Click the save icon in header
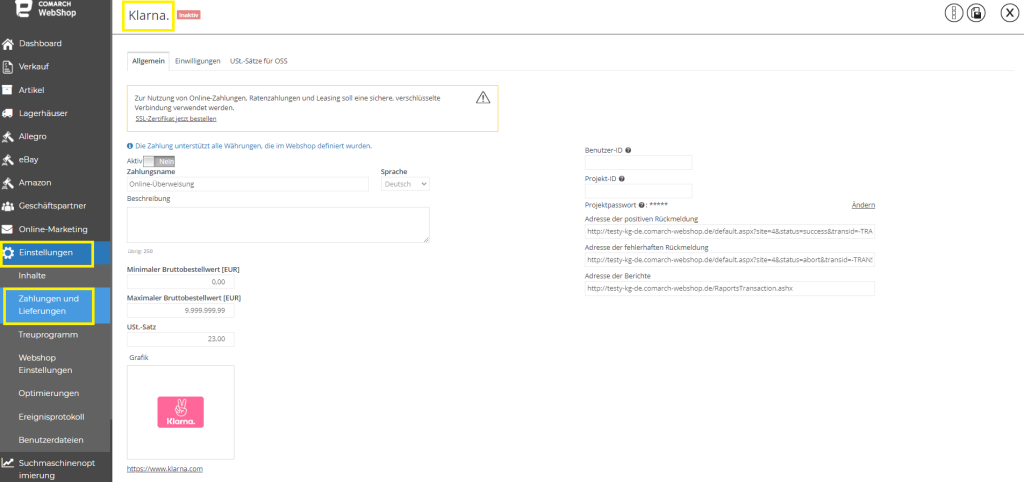The width and height of the screenshot is (1024, 482). coord(976,13)
